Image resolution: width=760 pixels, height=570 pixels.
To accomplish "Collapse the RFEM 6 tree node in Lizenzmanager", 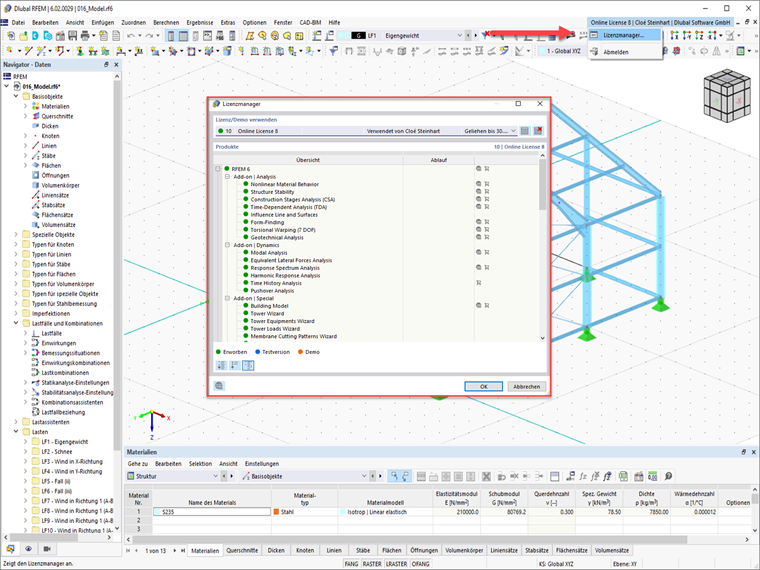I will [218, 169].
